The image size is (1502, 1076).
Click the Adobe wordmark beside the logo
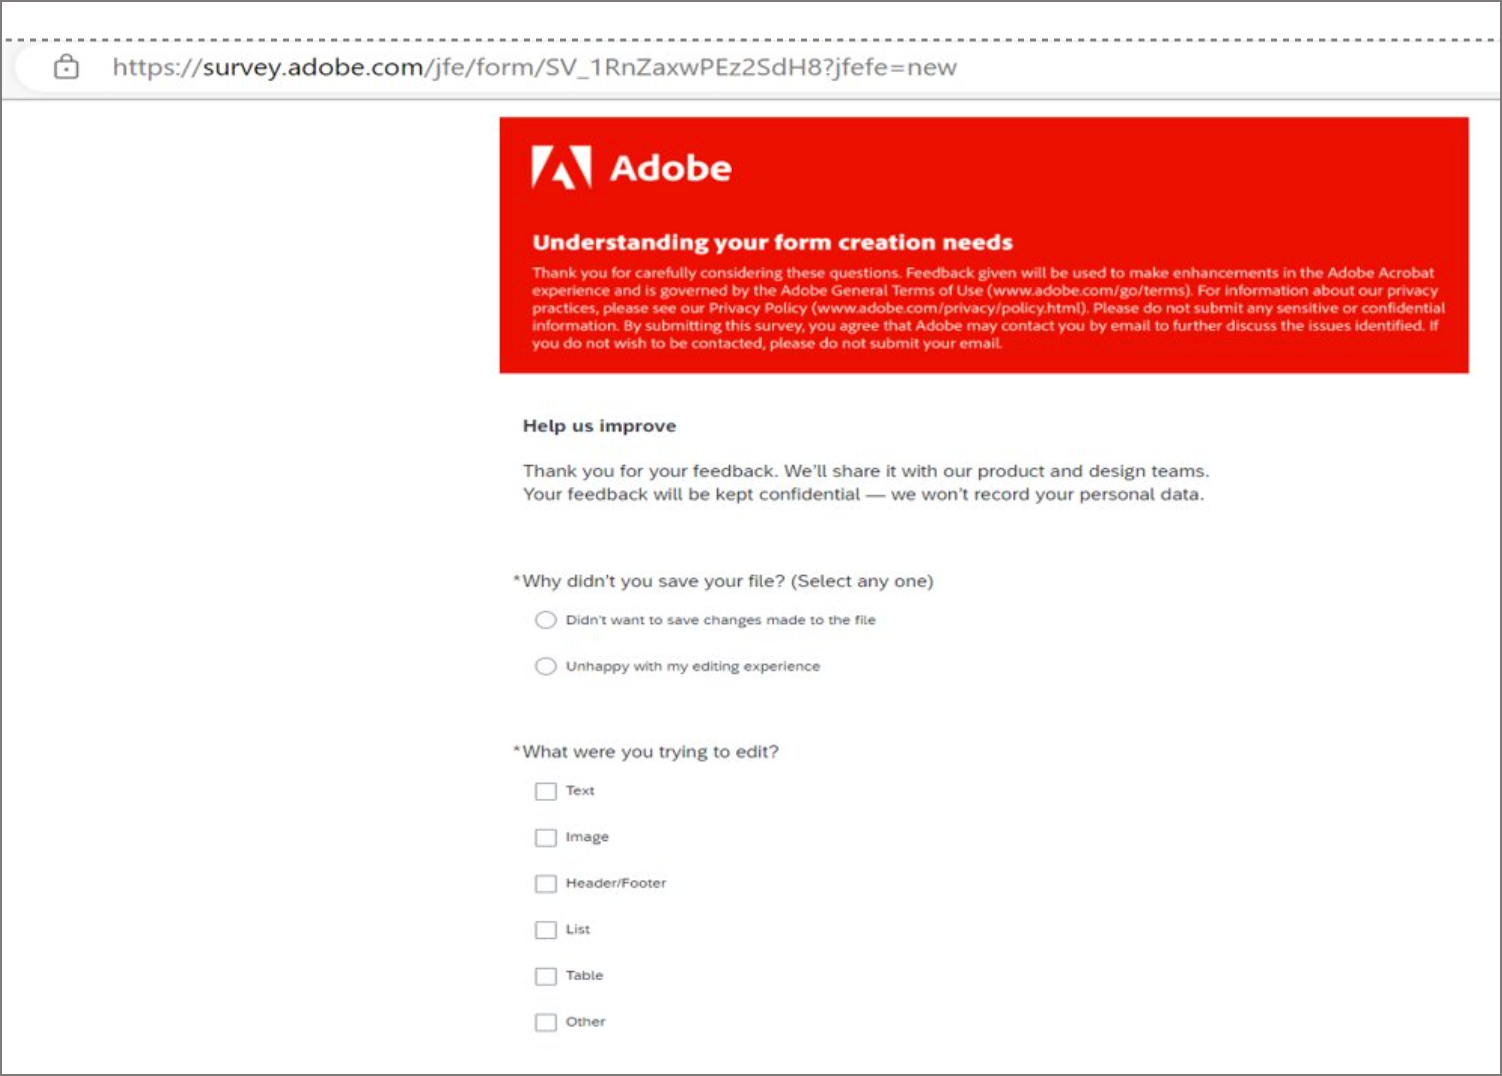point(670,168)
